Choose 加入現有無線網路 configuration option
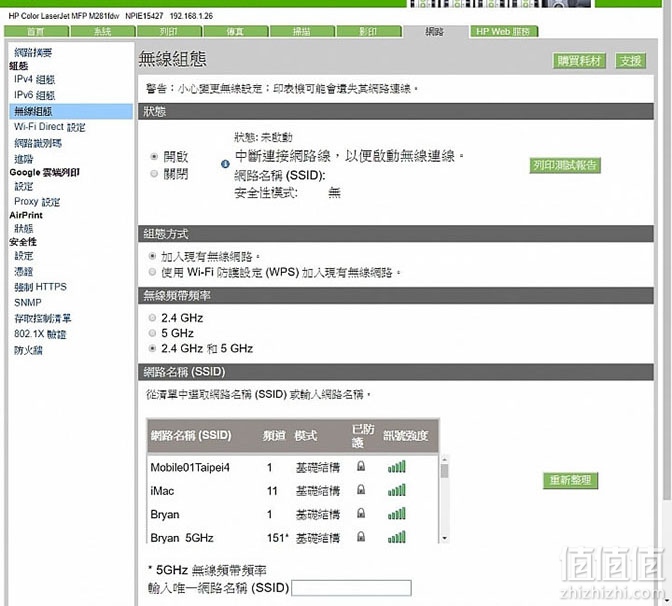Image resolution: width=672 pixels, height=606 pixels. [x=152, y=256]
